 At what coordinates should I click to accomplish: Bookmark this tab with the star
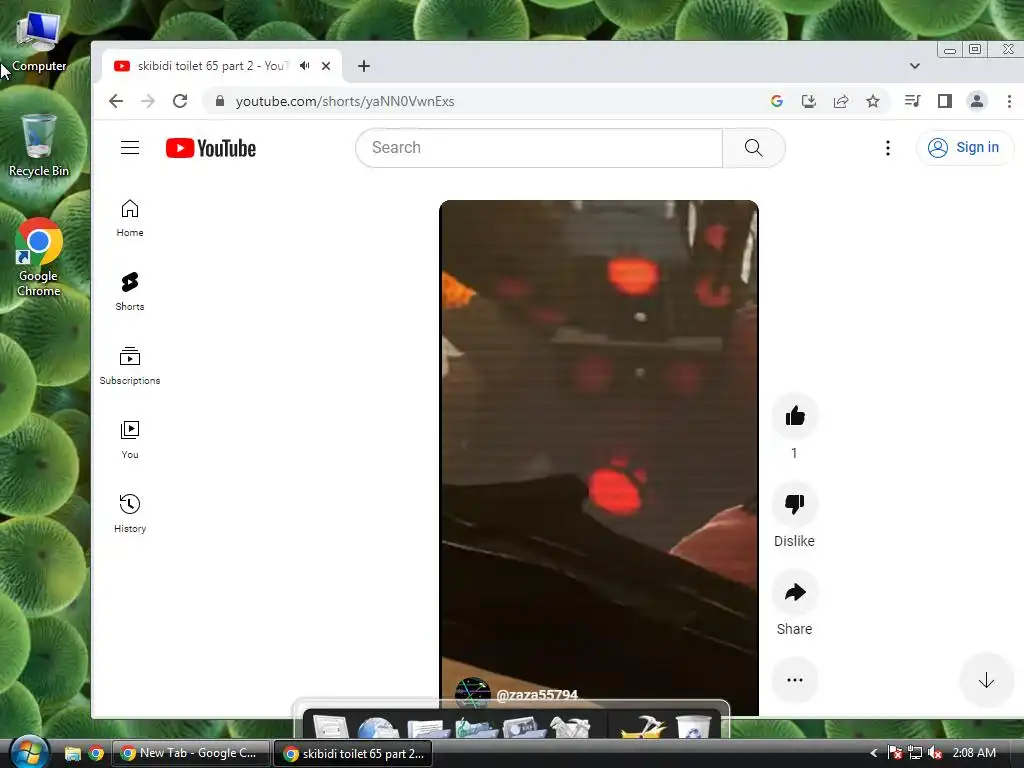click(873, 101)
